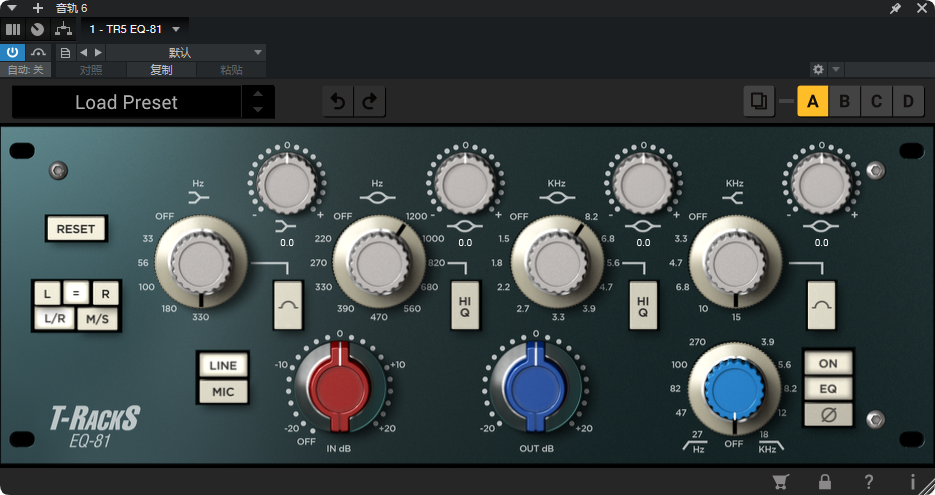Click the padlock lock icon
Screen dimensions: 935x495
(x=825, y=481)
